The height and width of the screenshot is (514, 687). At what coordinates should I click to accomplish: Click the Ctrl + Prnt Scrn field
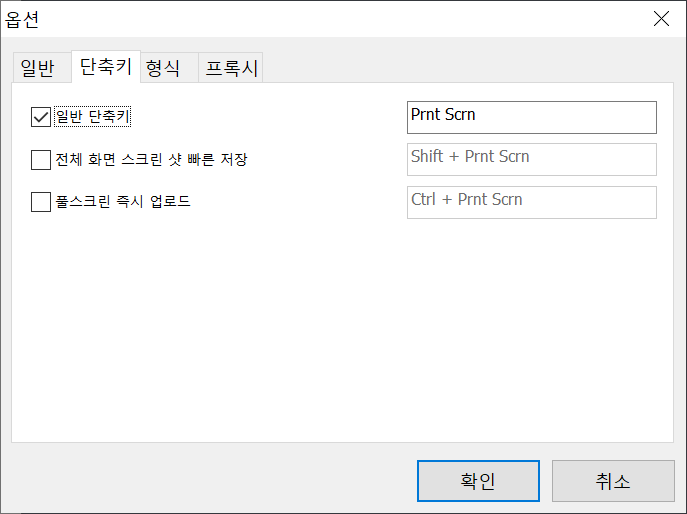(x=531, y=202)
